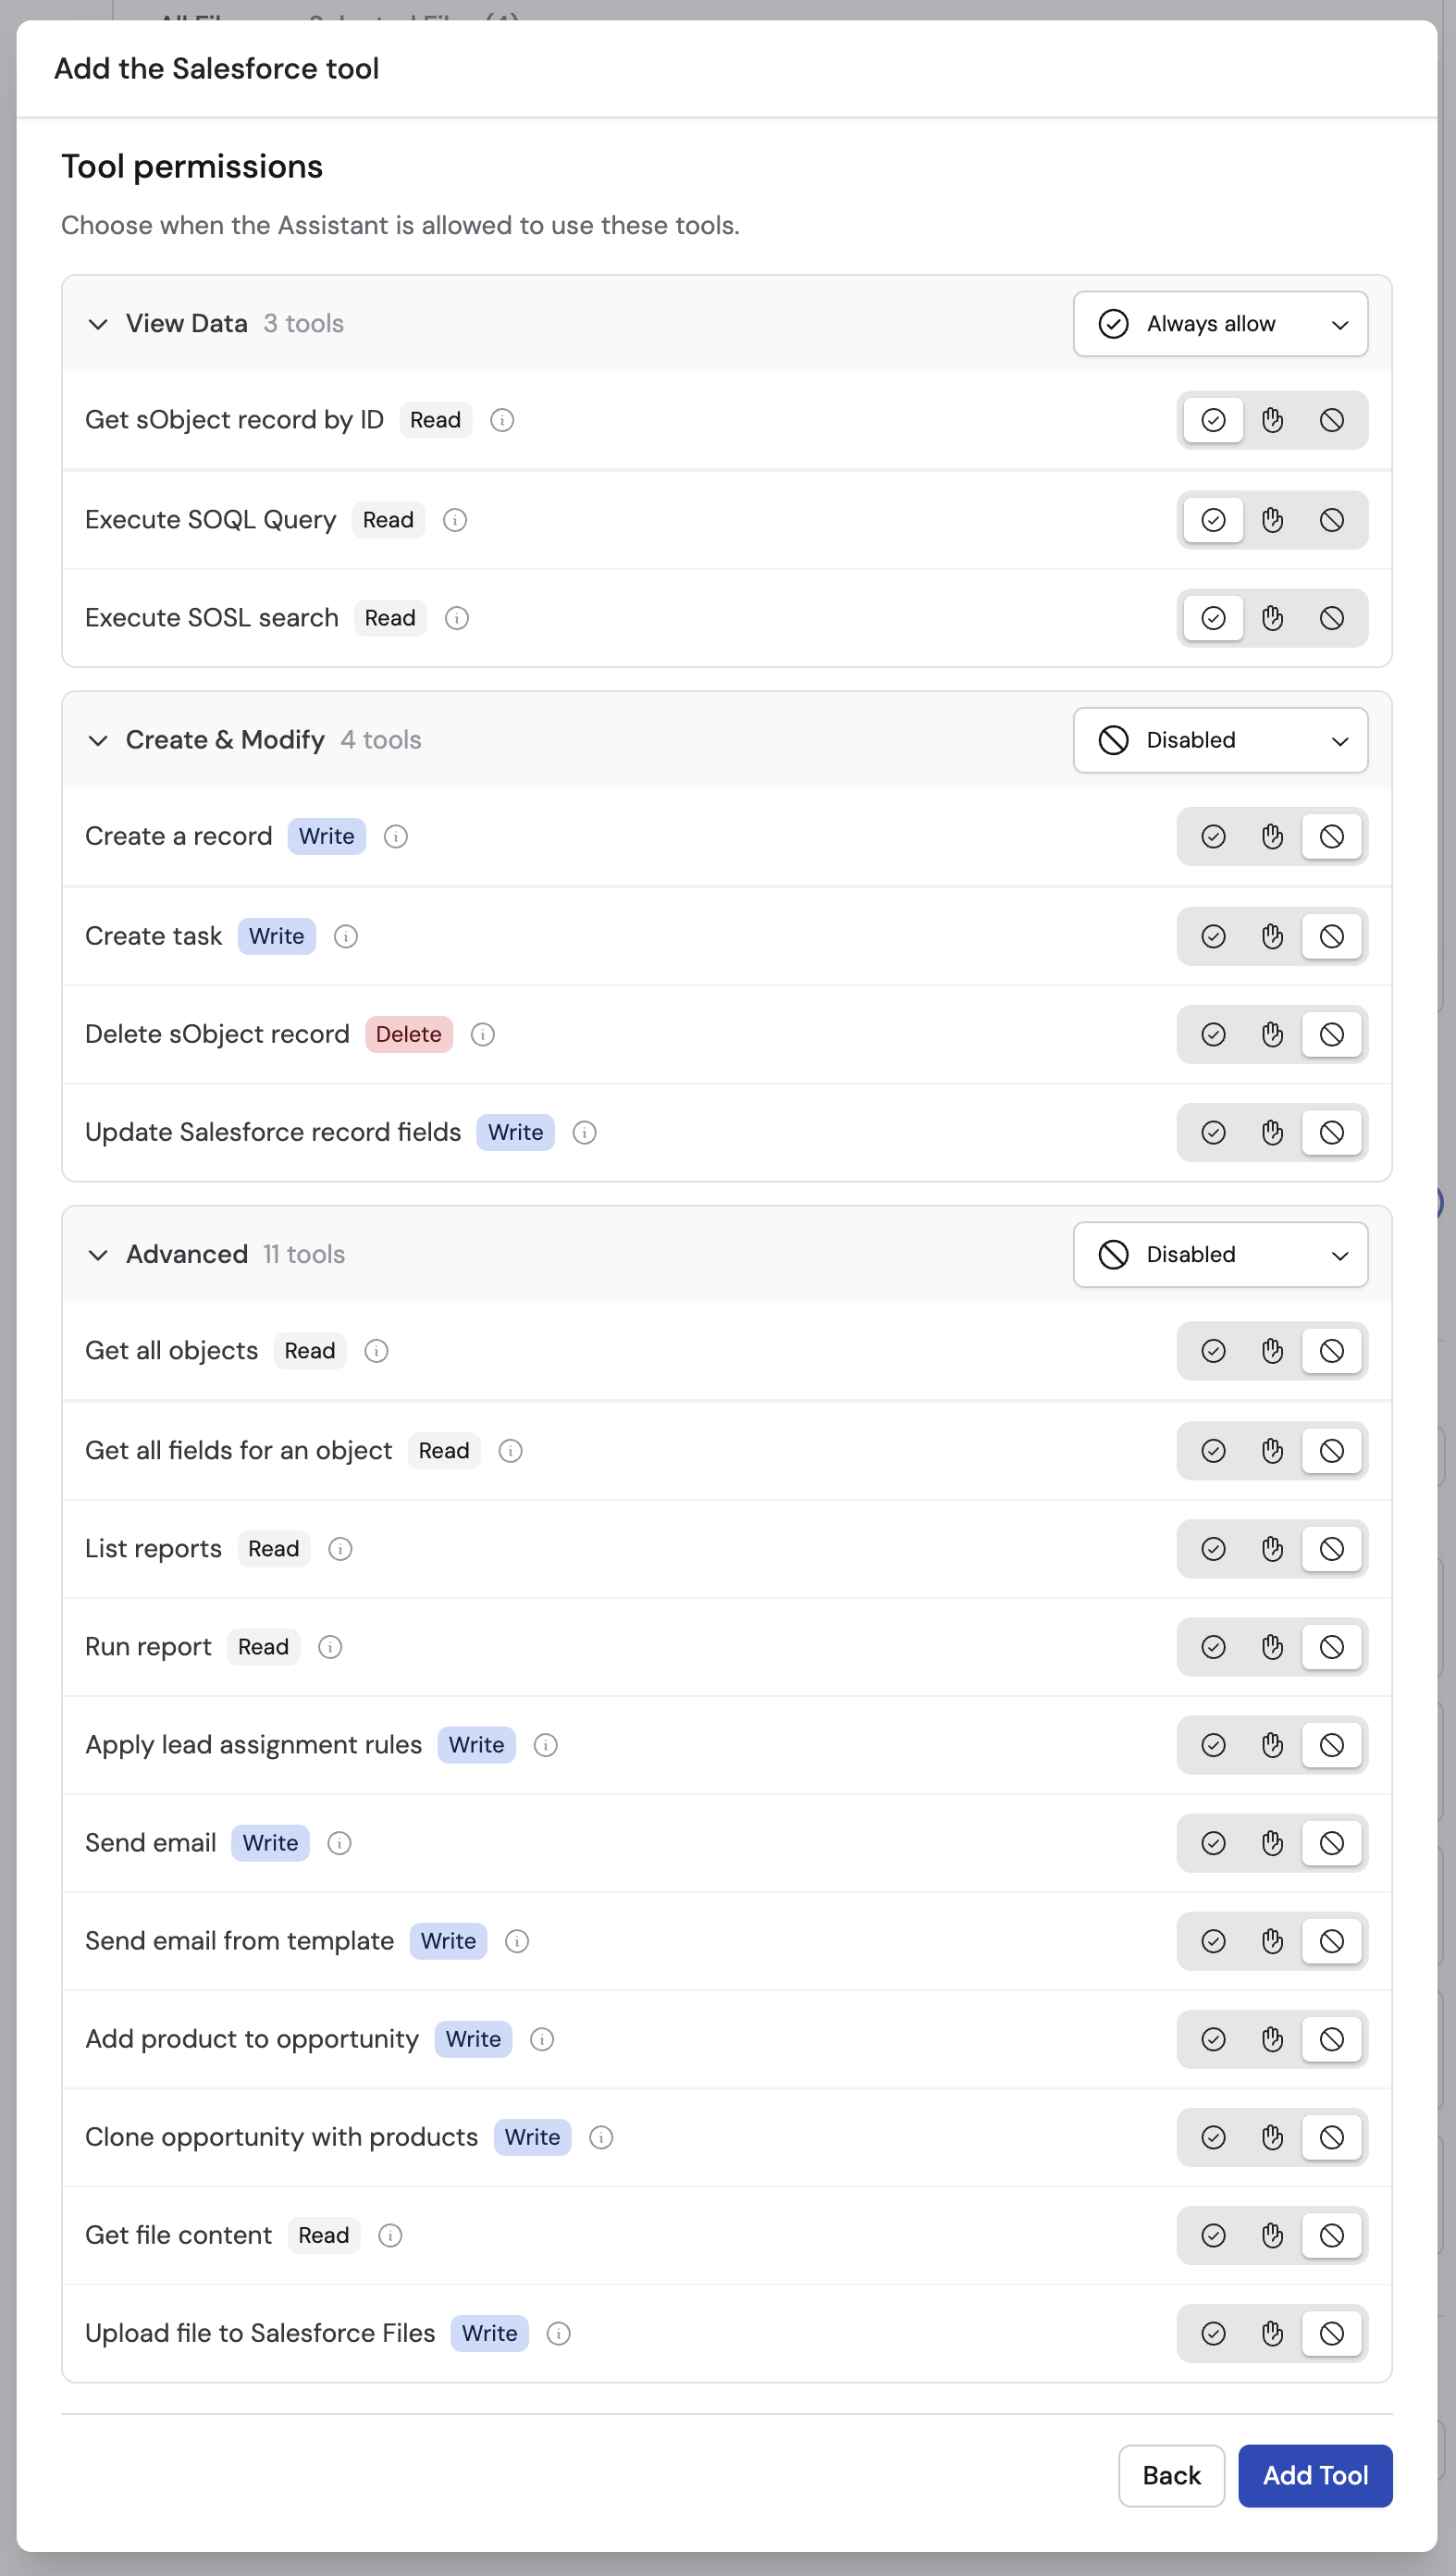Collapse the Advanced tools section

(97, 1255)
